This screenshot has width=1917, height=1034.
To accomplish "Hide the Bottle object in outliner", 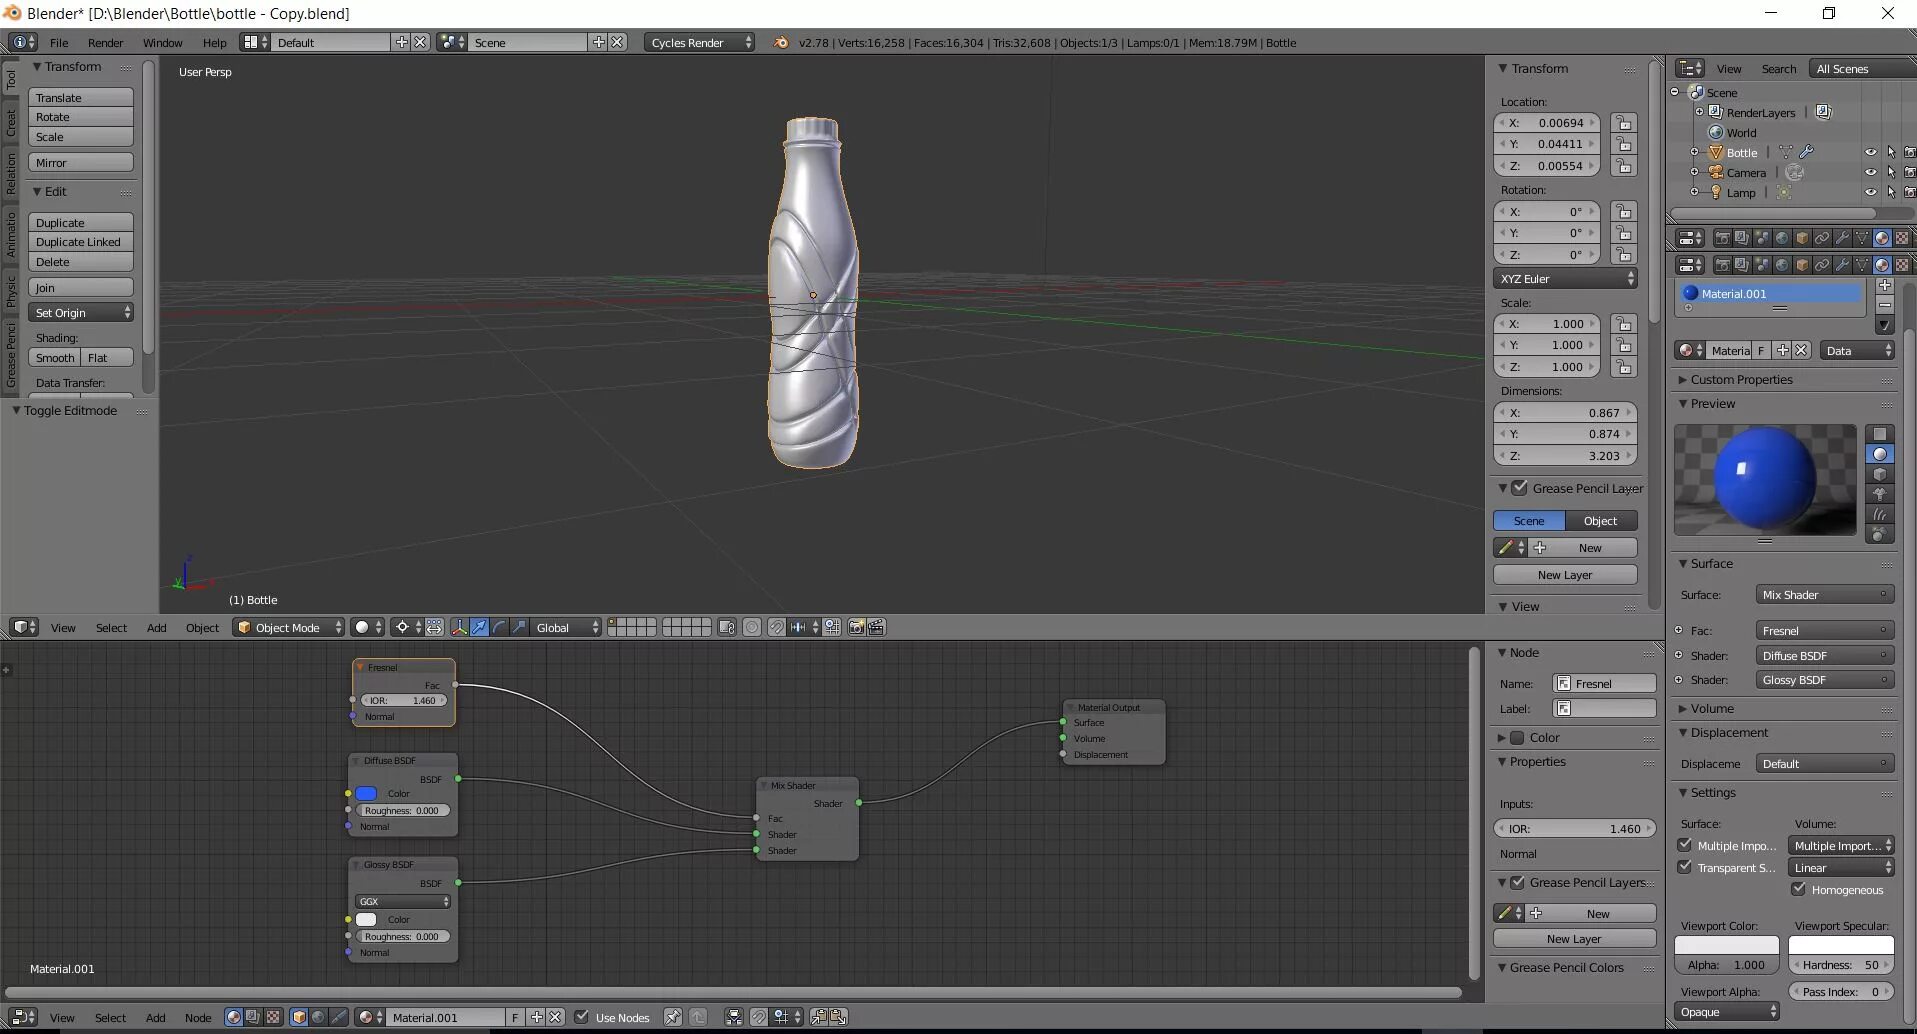I will [x=1870, y=152].
